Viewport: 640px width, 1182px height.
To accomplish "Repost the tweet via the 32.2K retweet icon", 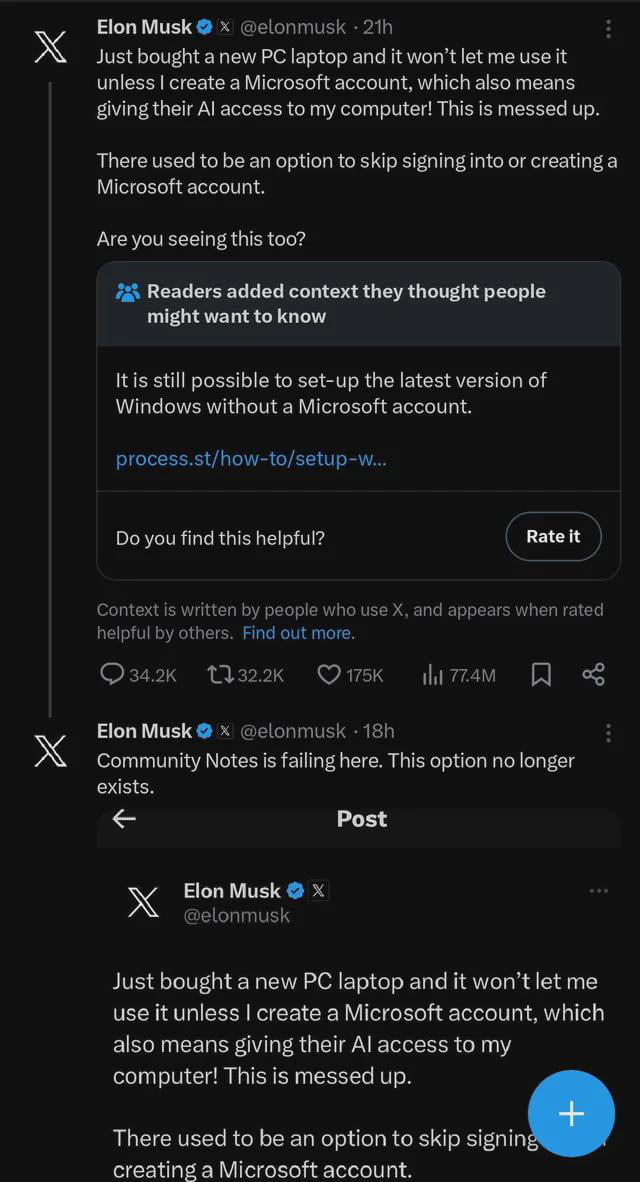I will tap(218, 675).
